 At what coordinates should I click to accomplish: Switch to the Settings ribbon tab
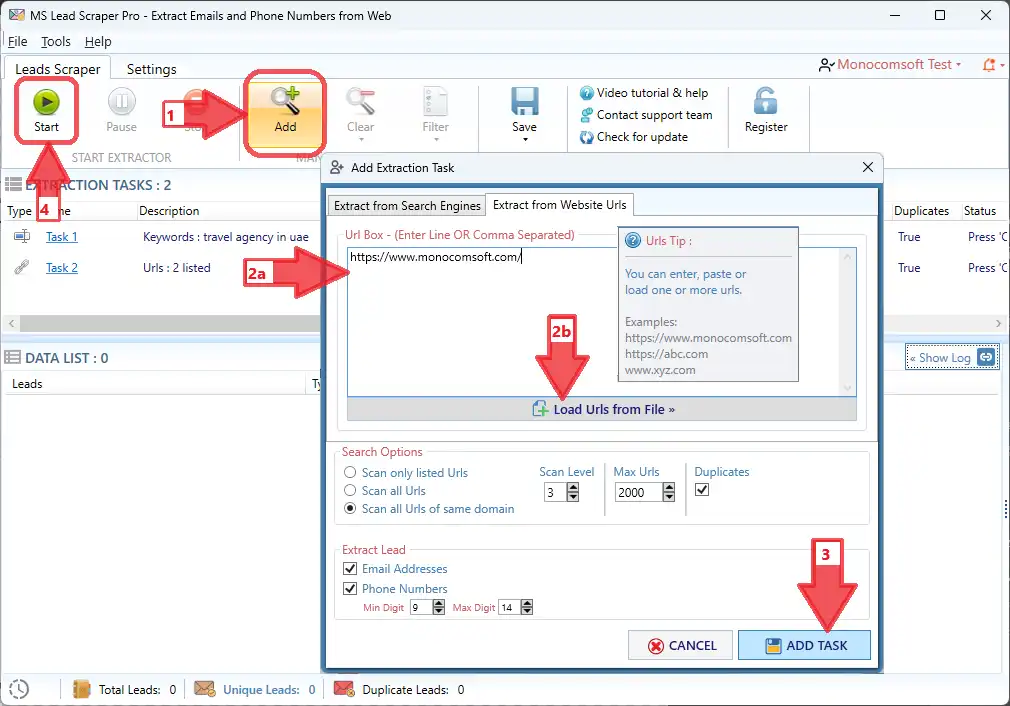(x=151, y=69)
